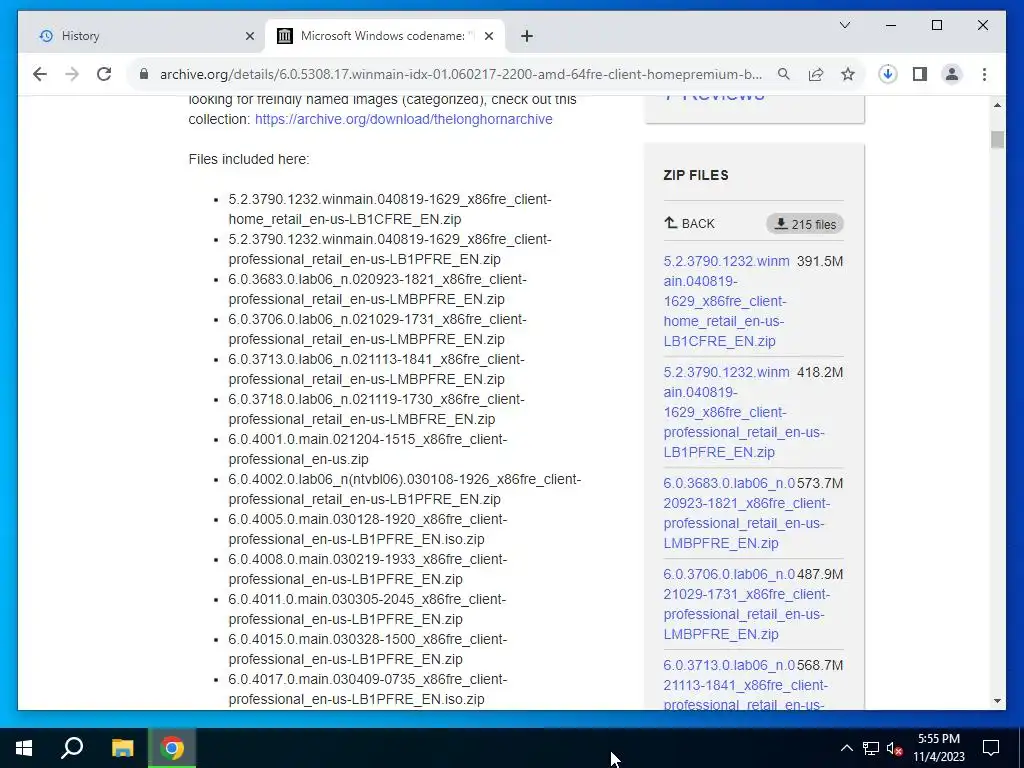
Task: Click the Chrome taskbar icon
Action: coord(172,748)
